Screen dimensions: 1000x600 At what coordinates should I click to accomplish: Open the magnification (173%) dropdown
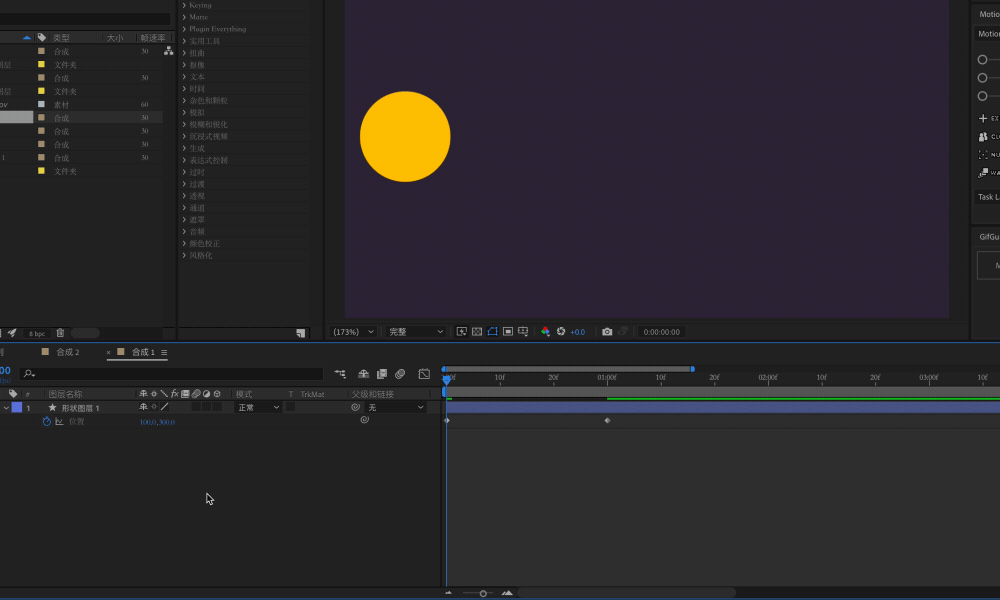353,332
